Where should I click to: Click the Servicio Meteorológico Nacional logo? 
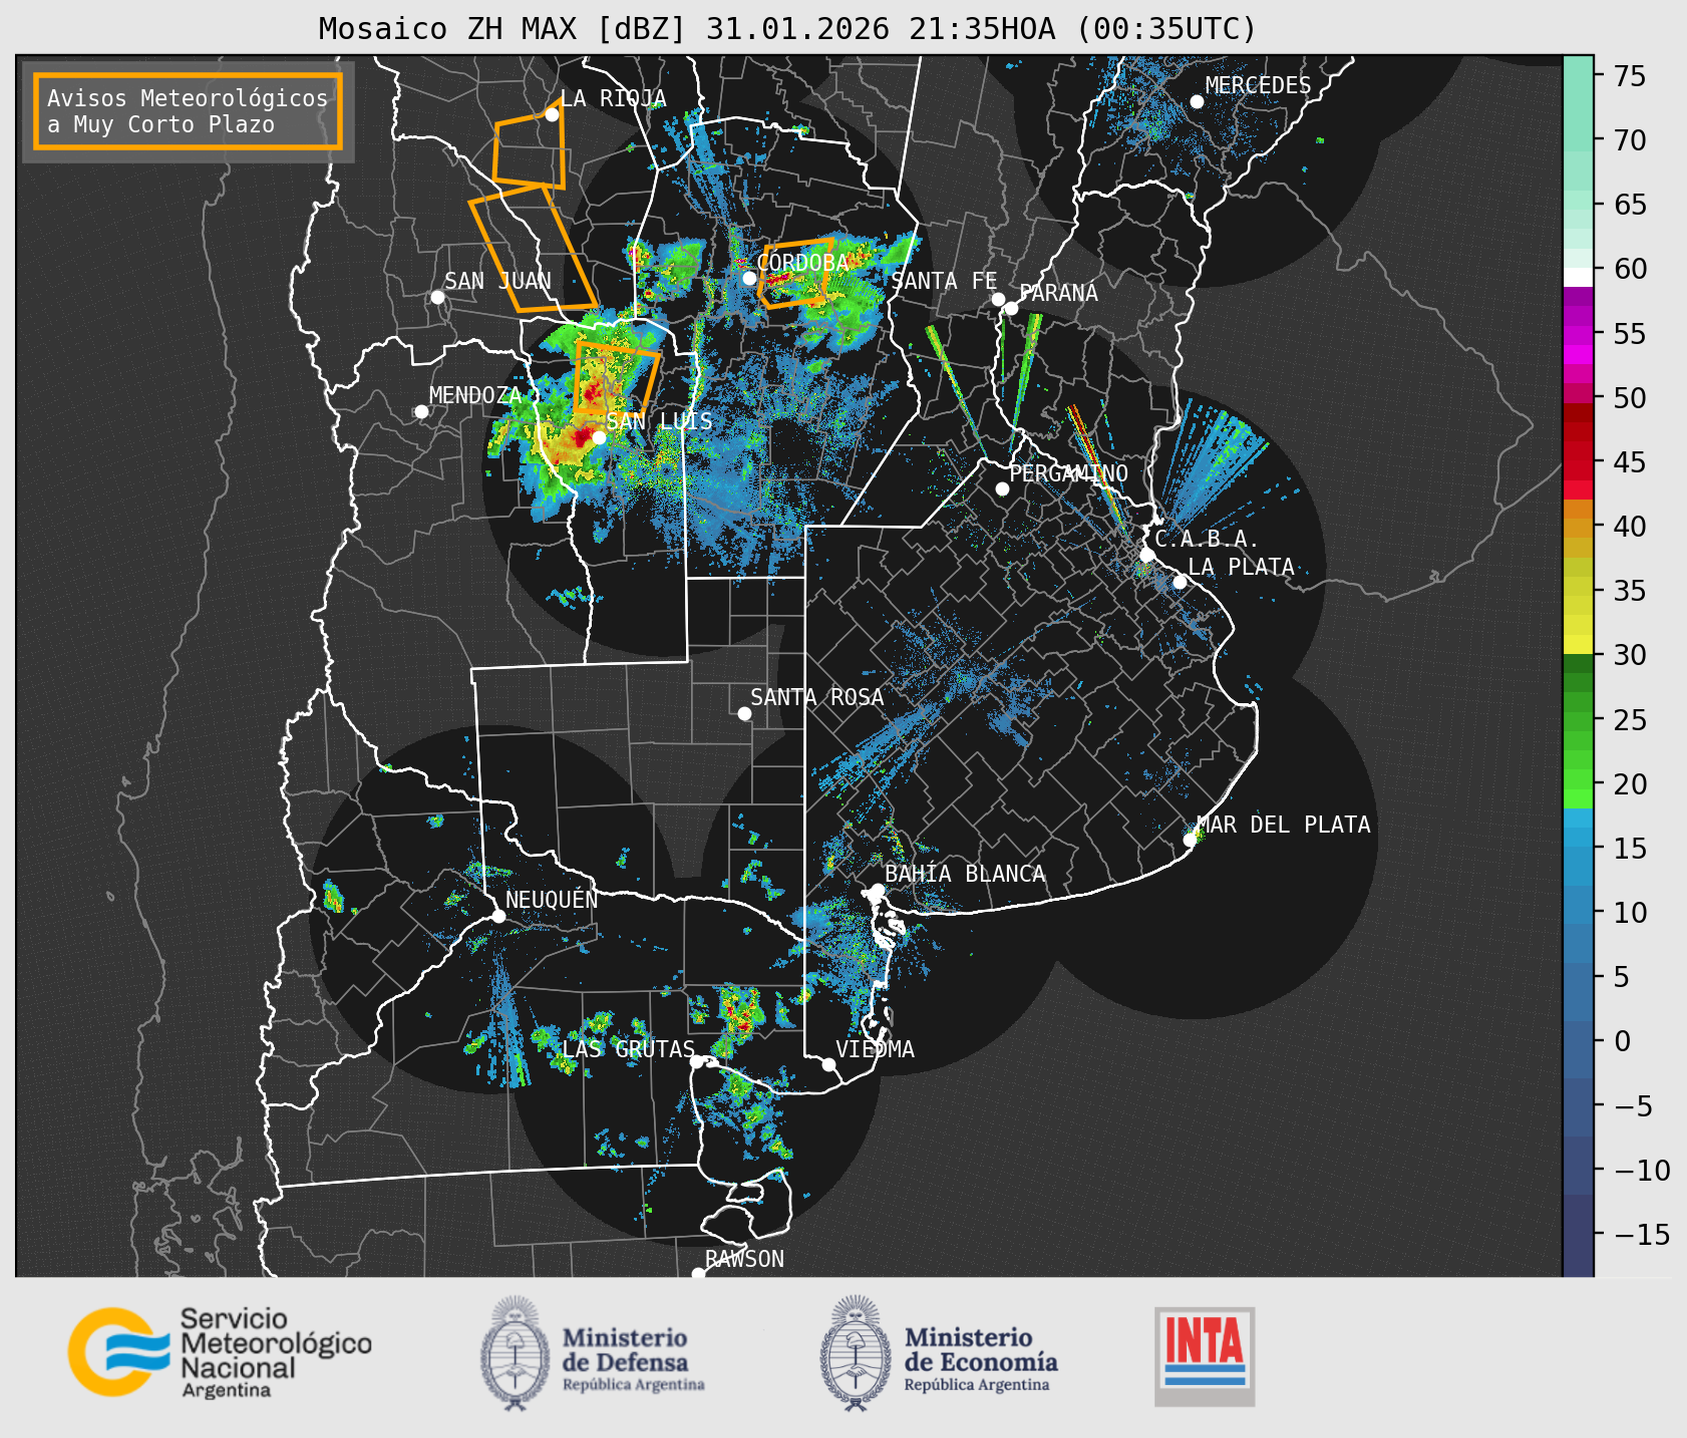tap(220, 1352)
